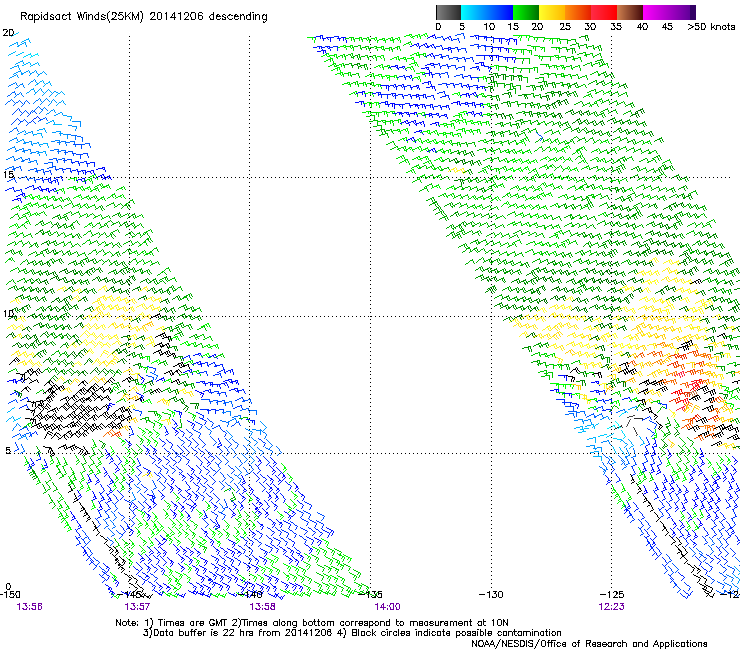This screenshot has height=650, width=740.
Task: Click the latitude label '15'
Action: point(8,175)
